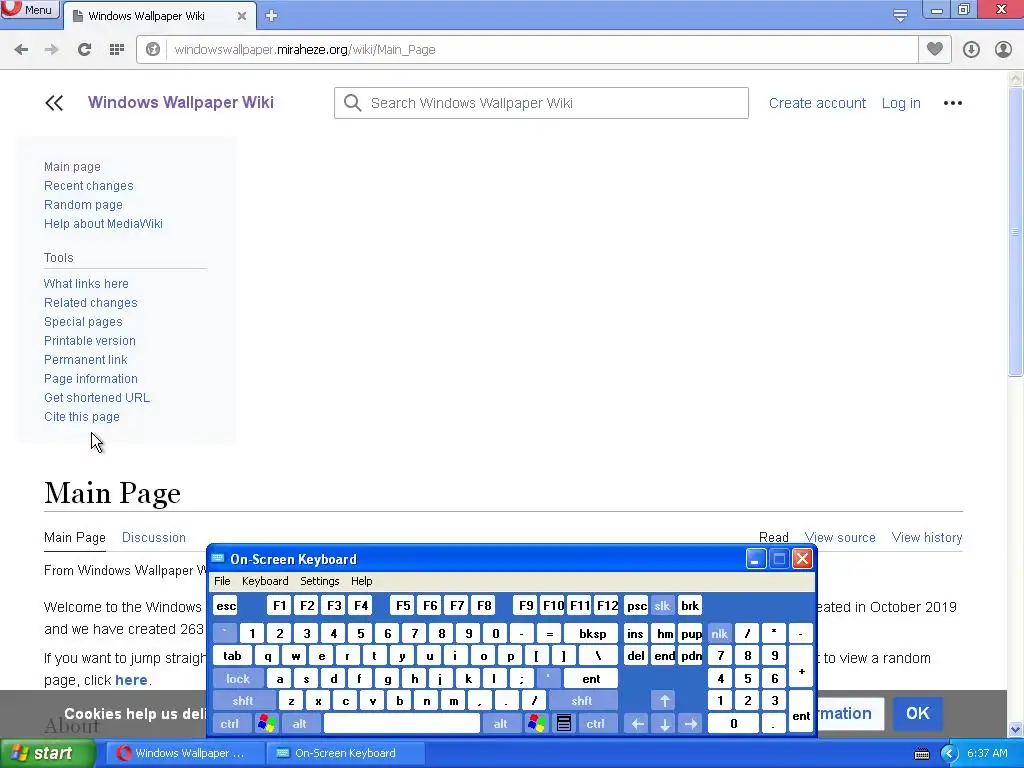
Task: Open What links here tool
Action: [x=86, y=283]
